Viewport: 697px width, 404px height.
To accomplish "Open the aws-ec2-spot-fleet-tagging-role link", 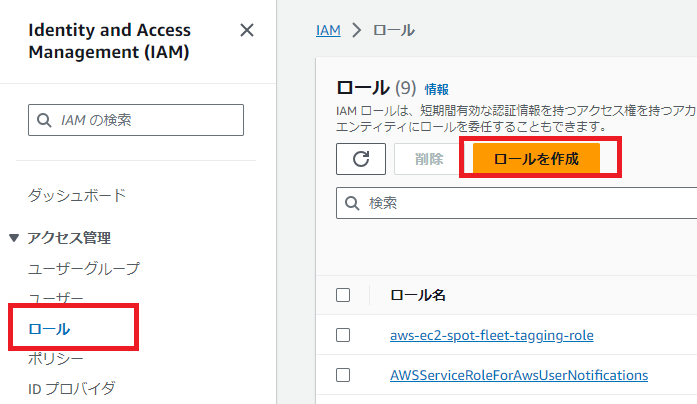I will click(491, 335).
